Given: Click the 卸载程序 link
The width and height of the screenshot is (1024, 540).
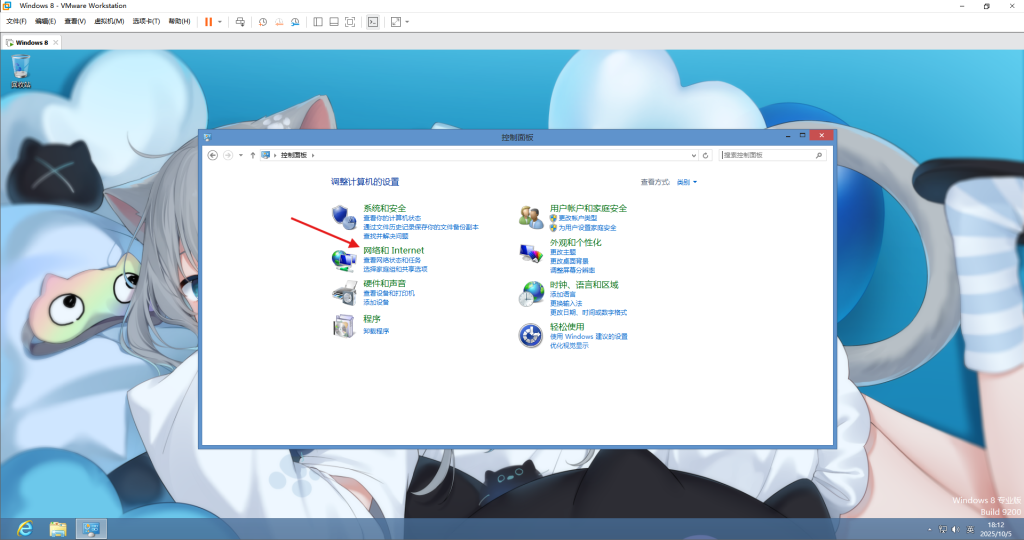Looking at the screenshot, I should (376, 330).
